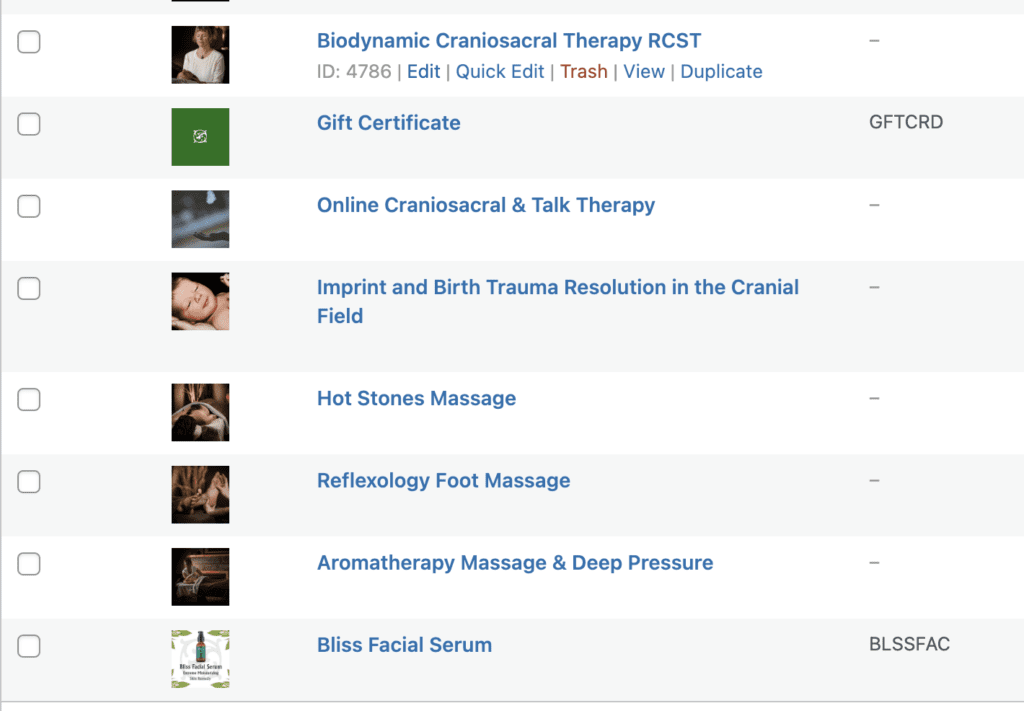Check the Bliss Facial Serum row checkbox
This screenshot has height=711, width=1024.
29,646
